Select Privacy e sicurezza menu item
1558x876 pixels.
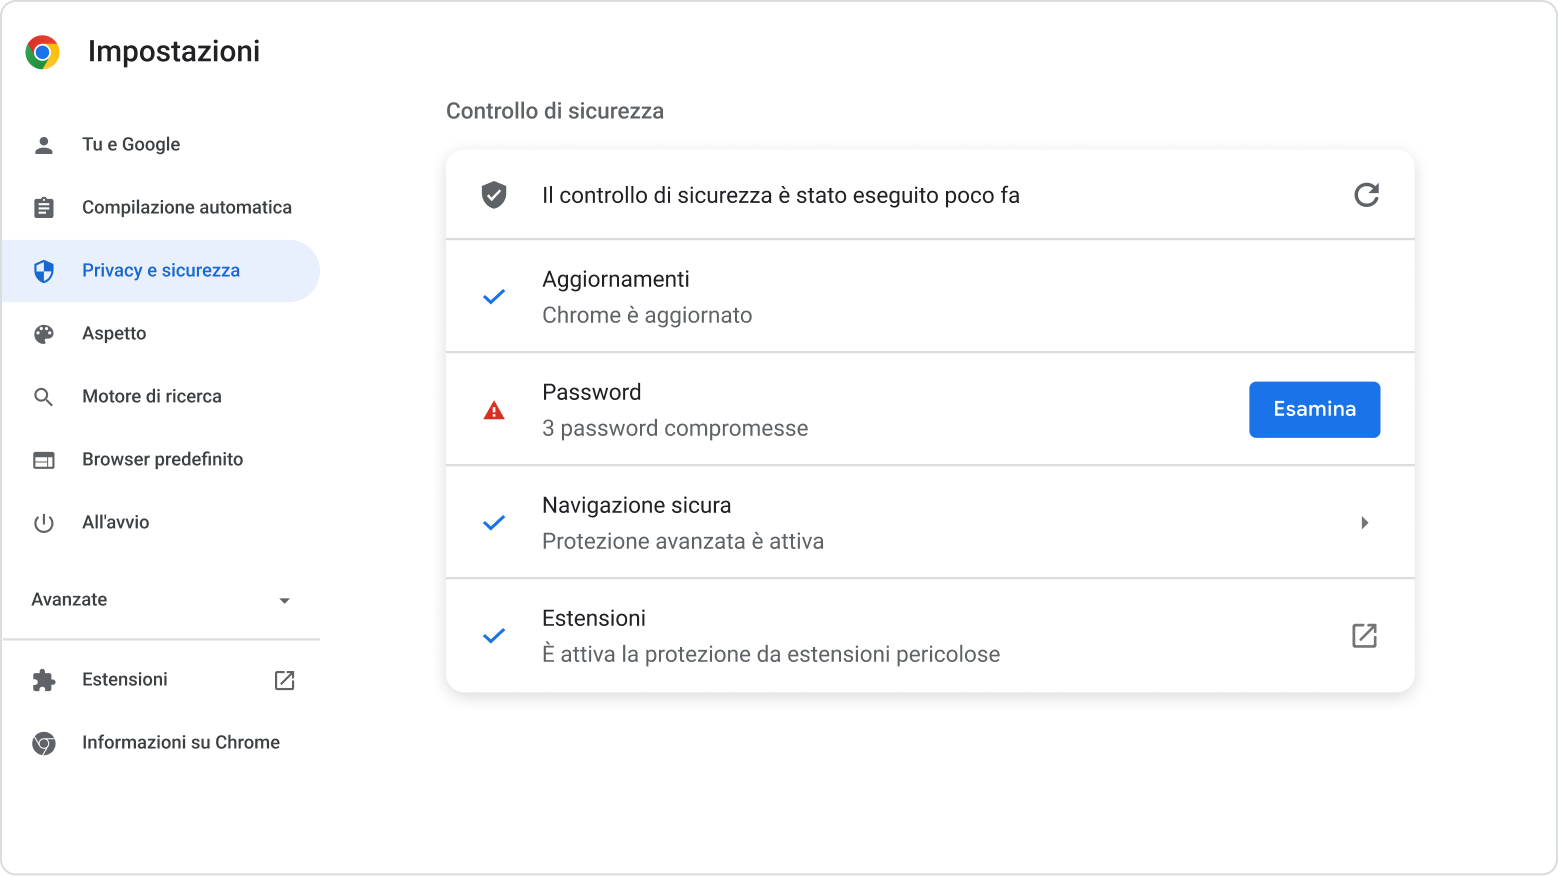[161, 271]
